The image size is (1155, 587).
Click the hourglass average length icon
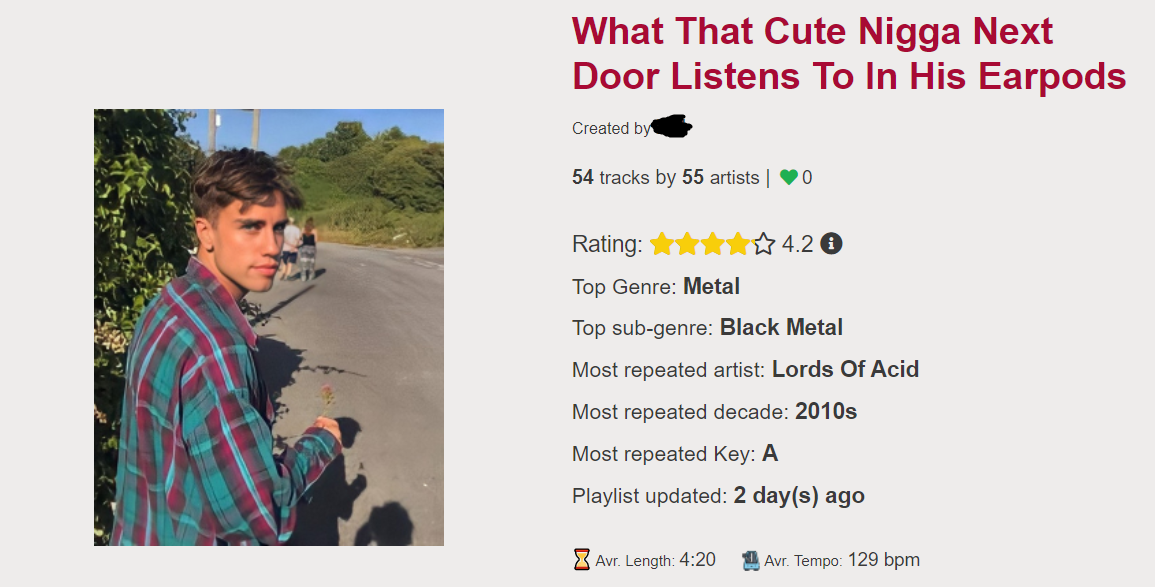point(581,560)
